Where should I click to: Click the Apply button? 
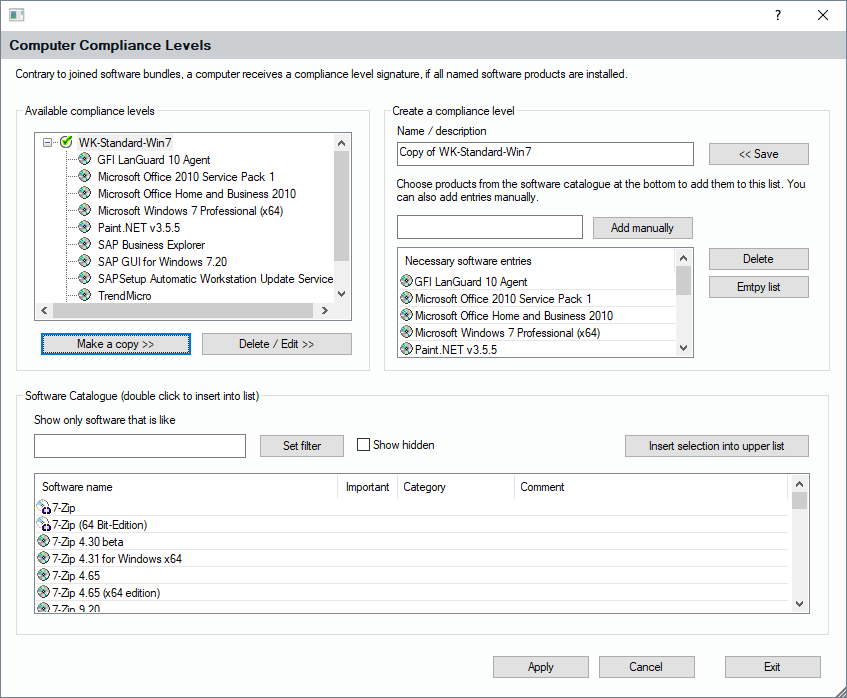point(541,667)
